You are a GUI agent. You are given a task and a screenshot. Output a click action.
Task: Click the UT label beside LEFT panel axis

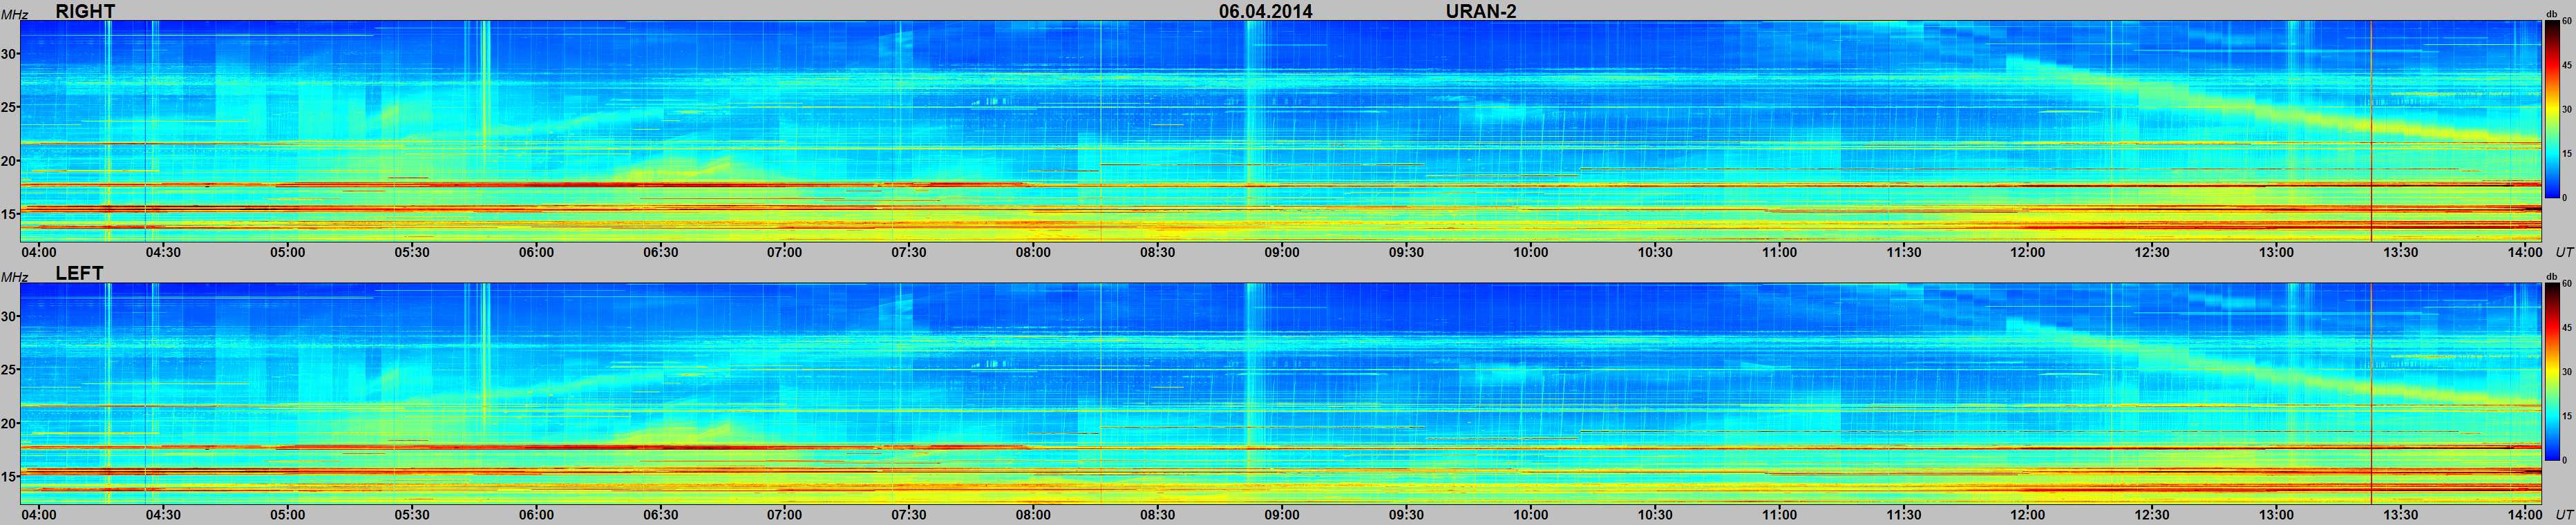coord(2564,515)
